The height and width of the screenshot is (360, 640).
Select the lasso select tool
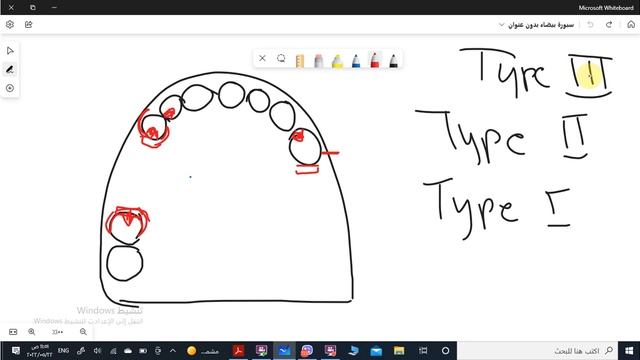[x=281, y=58]
